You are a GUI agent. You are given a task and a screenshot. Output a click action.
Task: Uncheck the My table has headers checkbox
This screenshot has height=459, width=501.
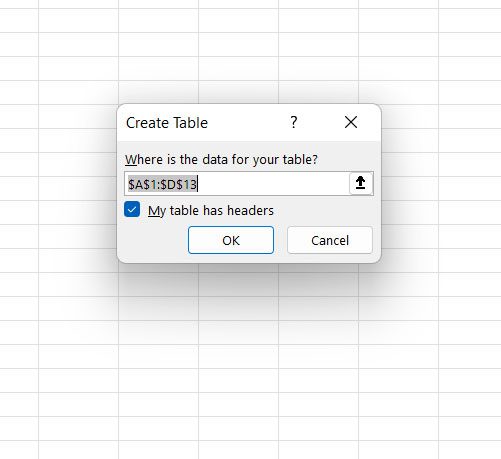[132, 209]
